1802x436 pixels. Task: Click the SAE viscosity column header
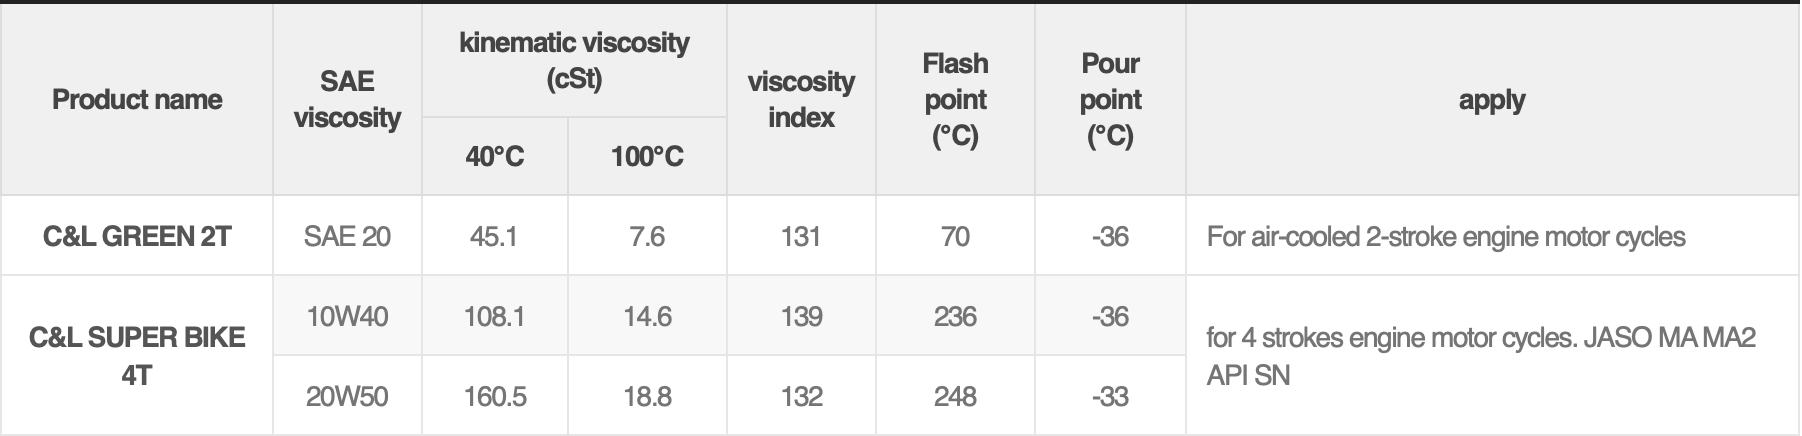pos(347,100)
